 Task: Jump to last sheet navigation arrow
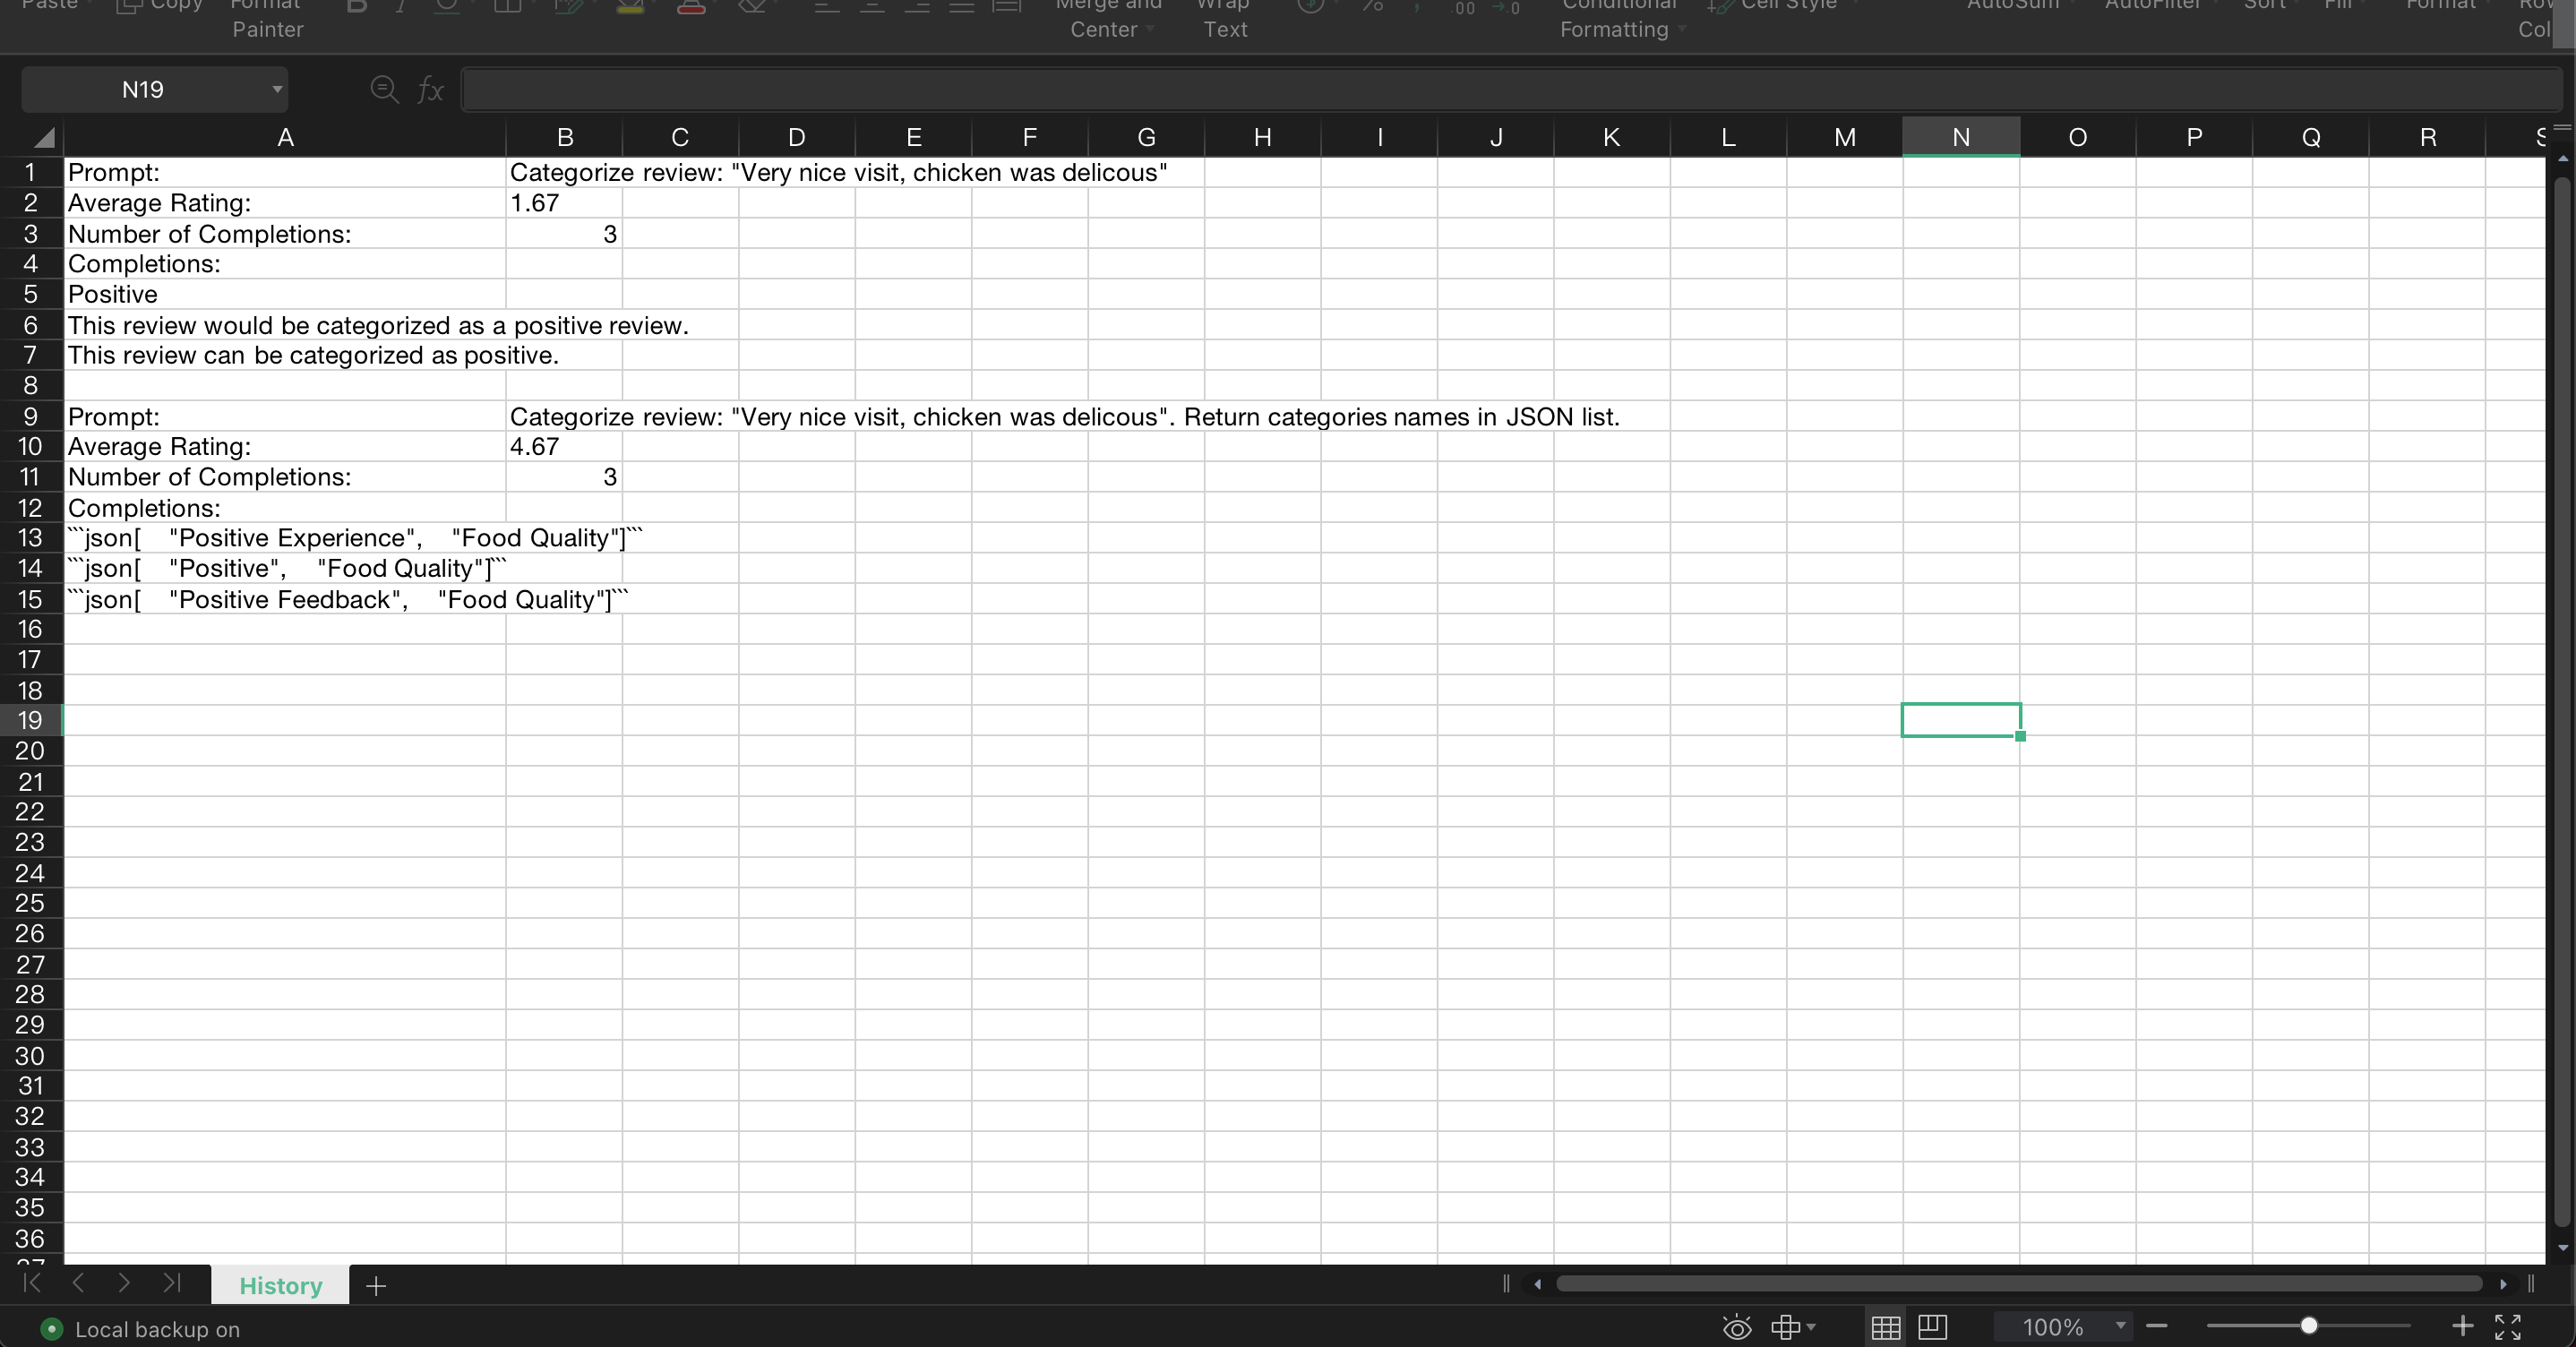tap(172, 1283)
